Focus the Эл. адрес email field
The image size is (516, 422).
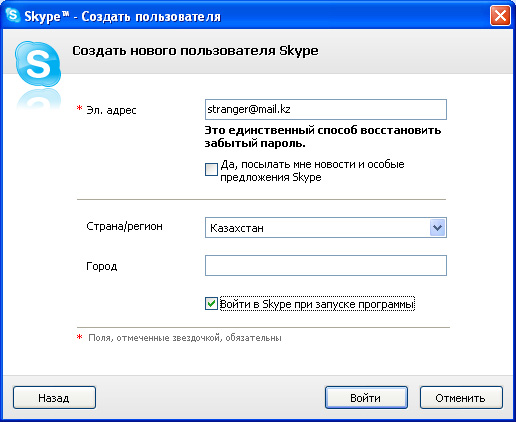tap(326, 109)
